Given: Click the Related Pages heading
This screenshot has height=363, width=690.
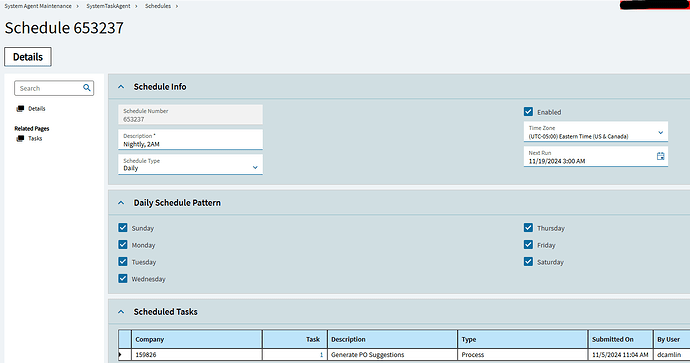Looking at the screenshot, I should (32, 128).
